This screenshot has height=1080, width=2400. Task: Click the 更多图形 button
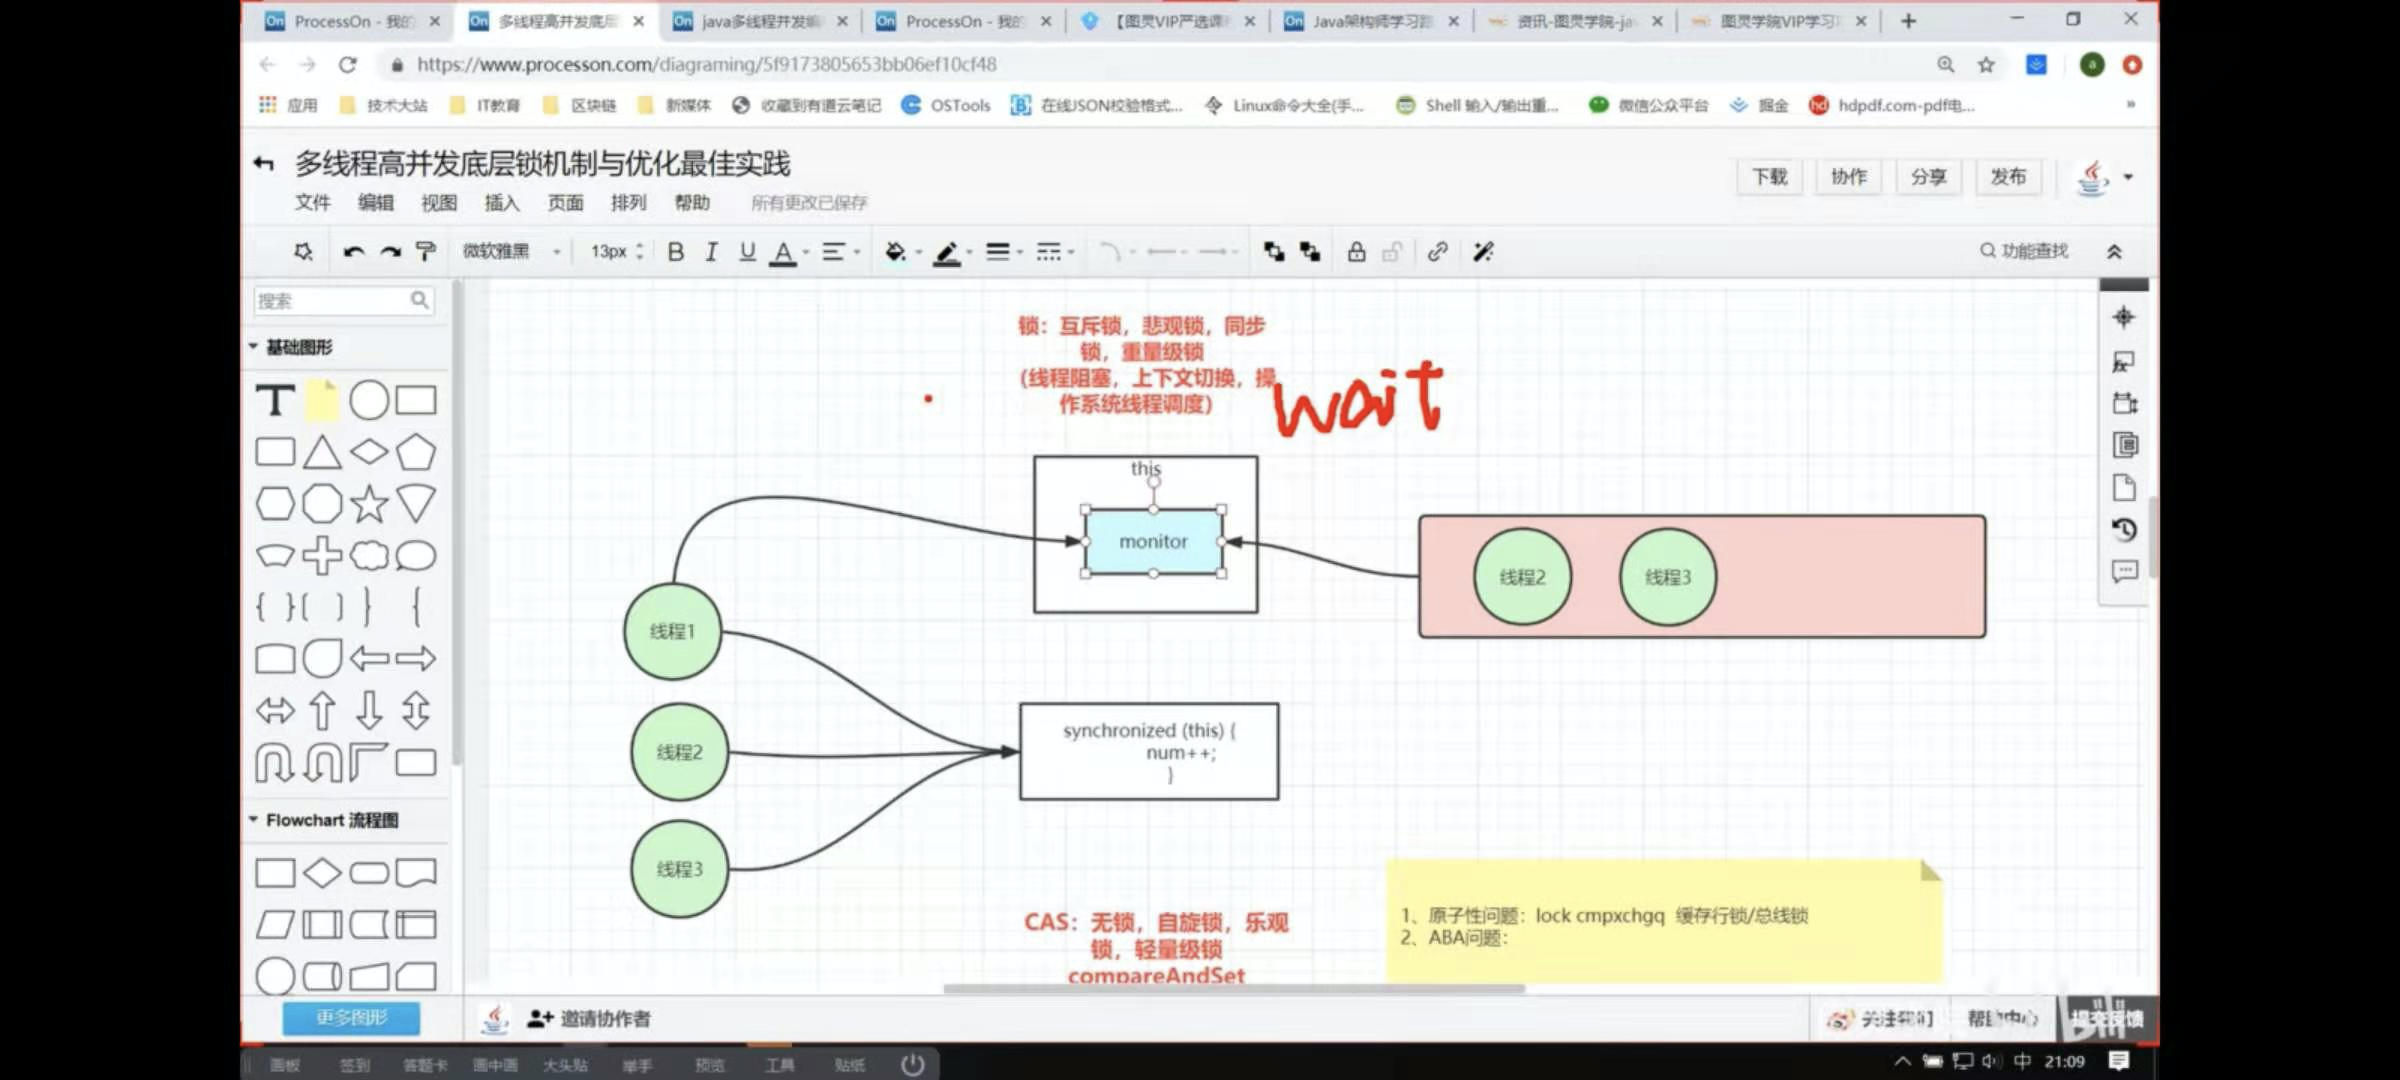point(351,1017)
